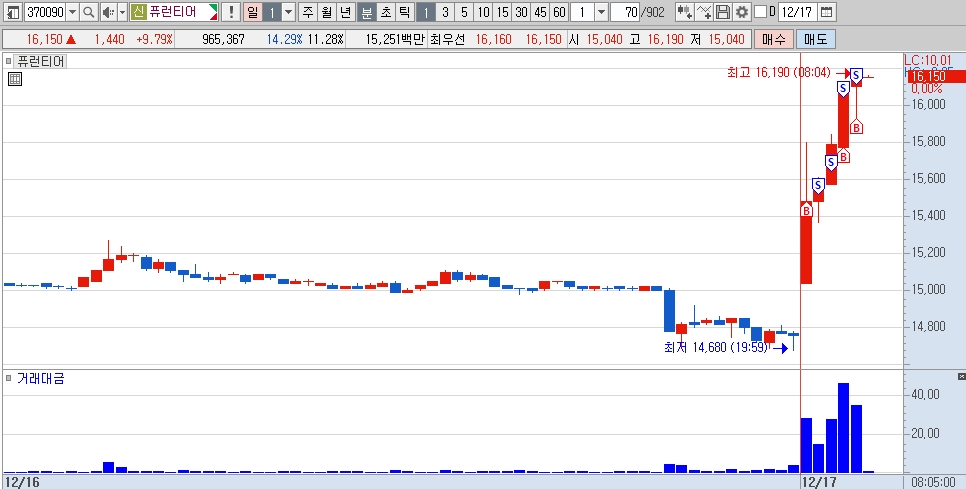Select the 주 weekly period toggle

[x=307, y=12]
